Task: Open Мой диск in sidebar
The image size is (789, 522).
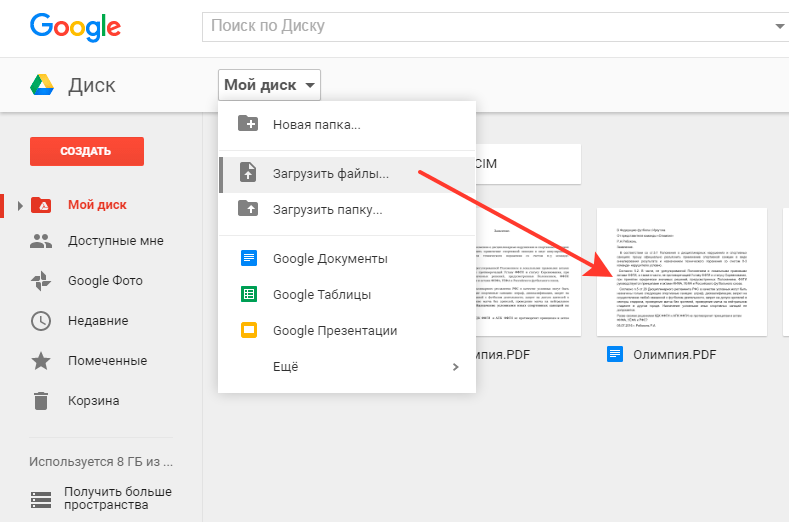Action: point(97,205)
